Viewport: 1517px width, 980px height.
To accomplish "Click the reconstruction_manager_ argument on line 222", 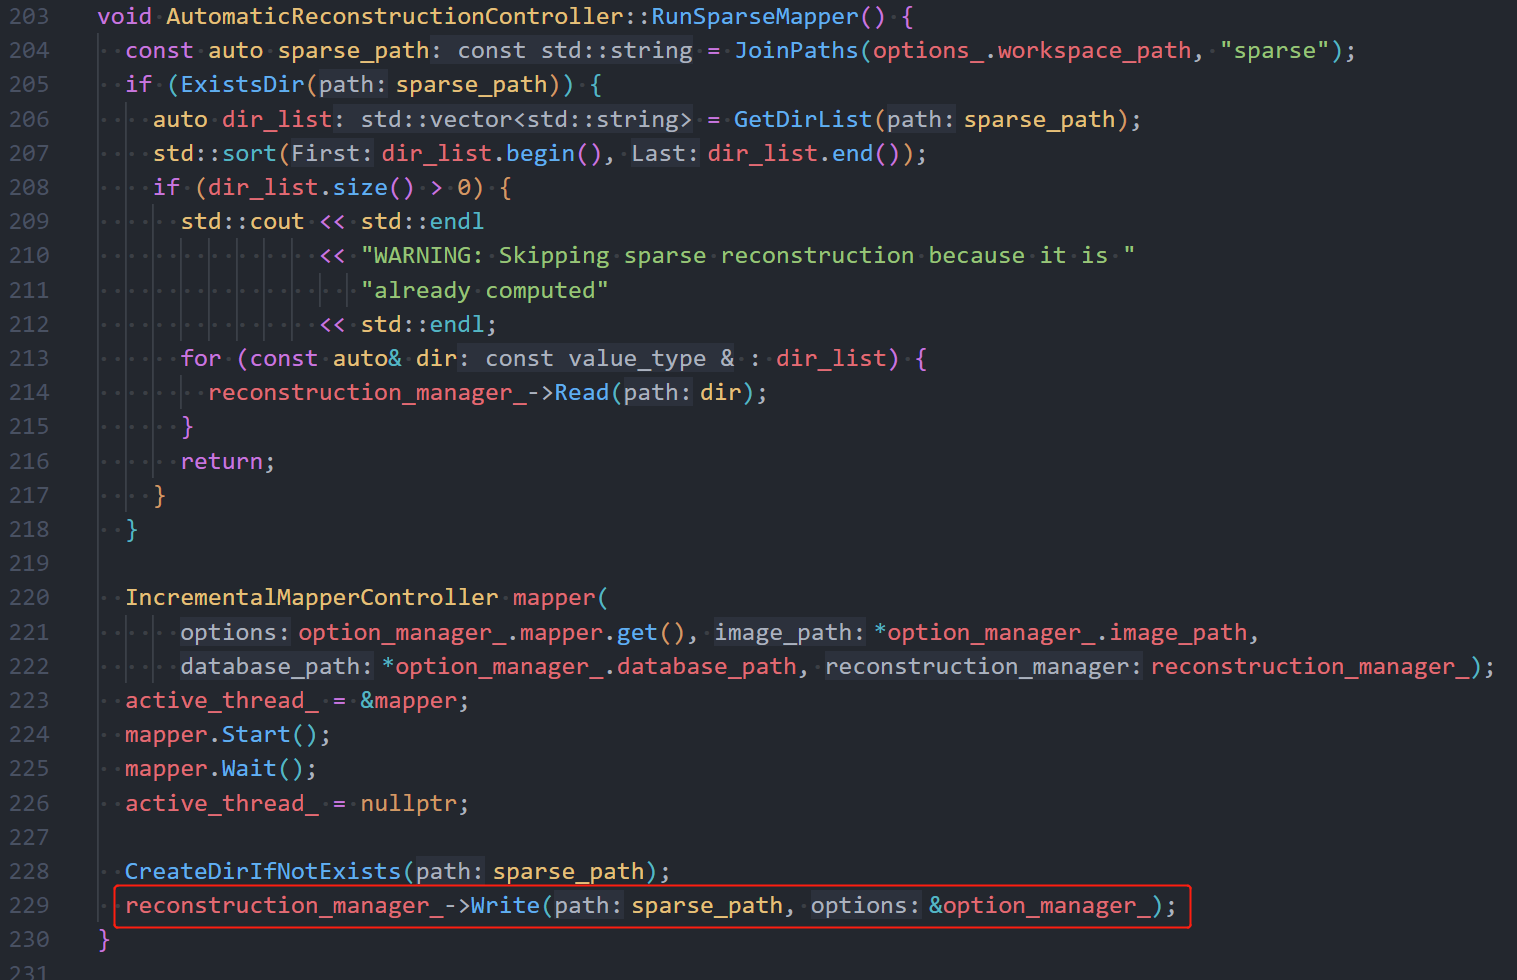I will (1309, 666).
